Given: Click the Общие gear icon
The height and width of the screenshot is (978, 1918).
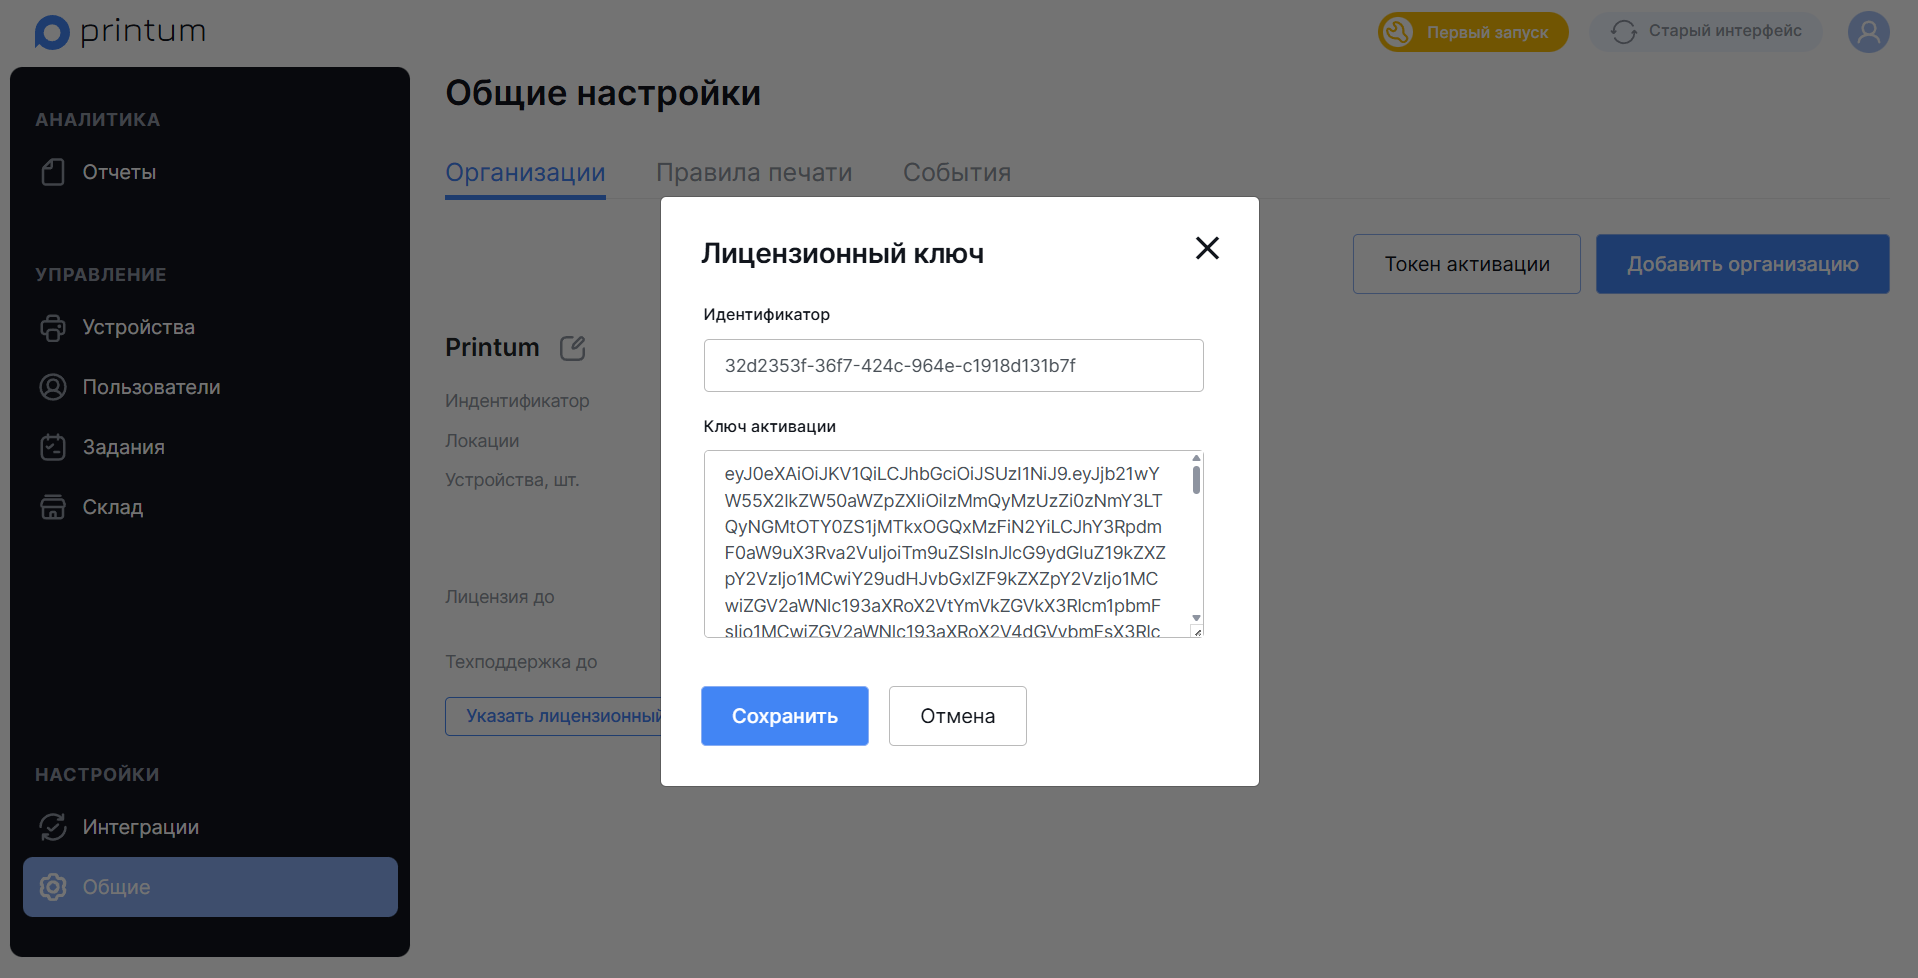Looking at the screenshot, I should pyautogui.click(x=53, y=887).
